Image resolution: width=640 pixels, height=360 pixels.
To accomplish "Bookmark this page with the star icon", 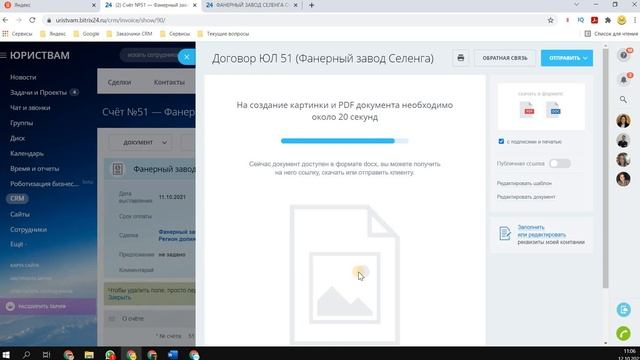I will coord(550,20).
